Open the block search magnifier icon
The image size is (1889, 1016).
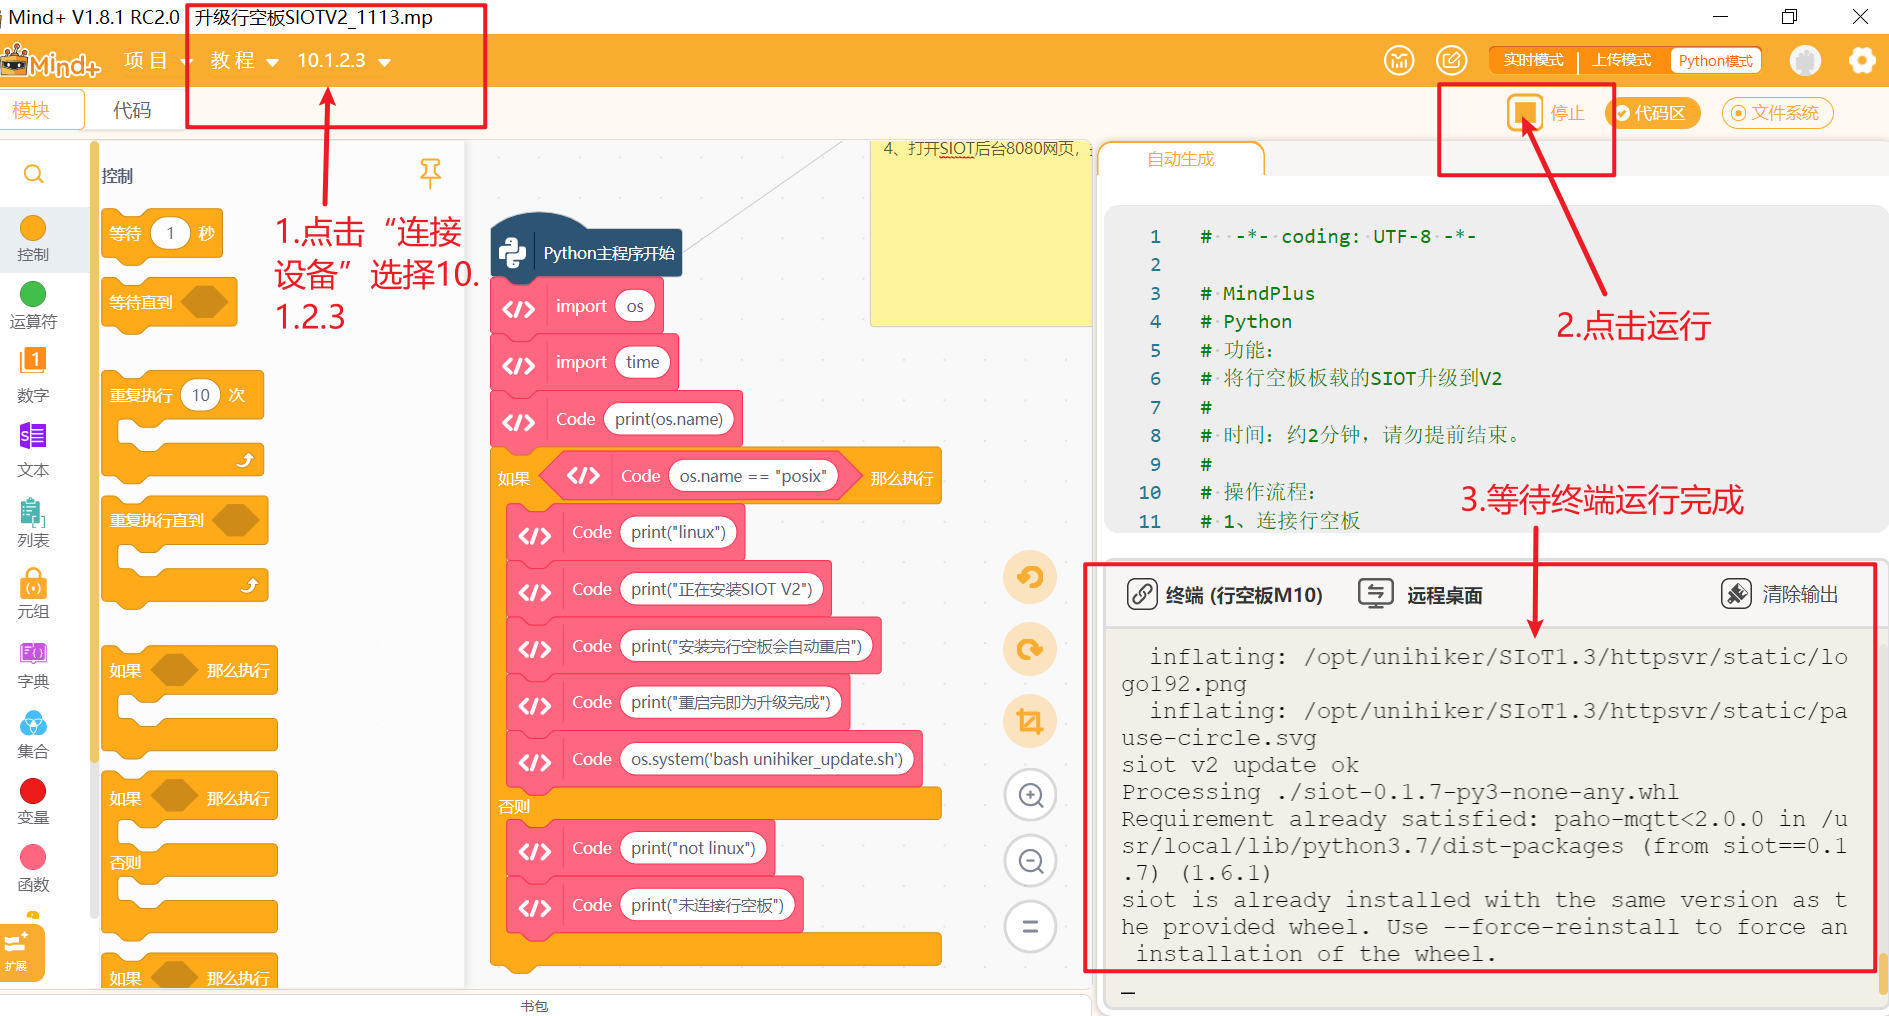tap(33, 174)
